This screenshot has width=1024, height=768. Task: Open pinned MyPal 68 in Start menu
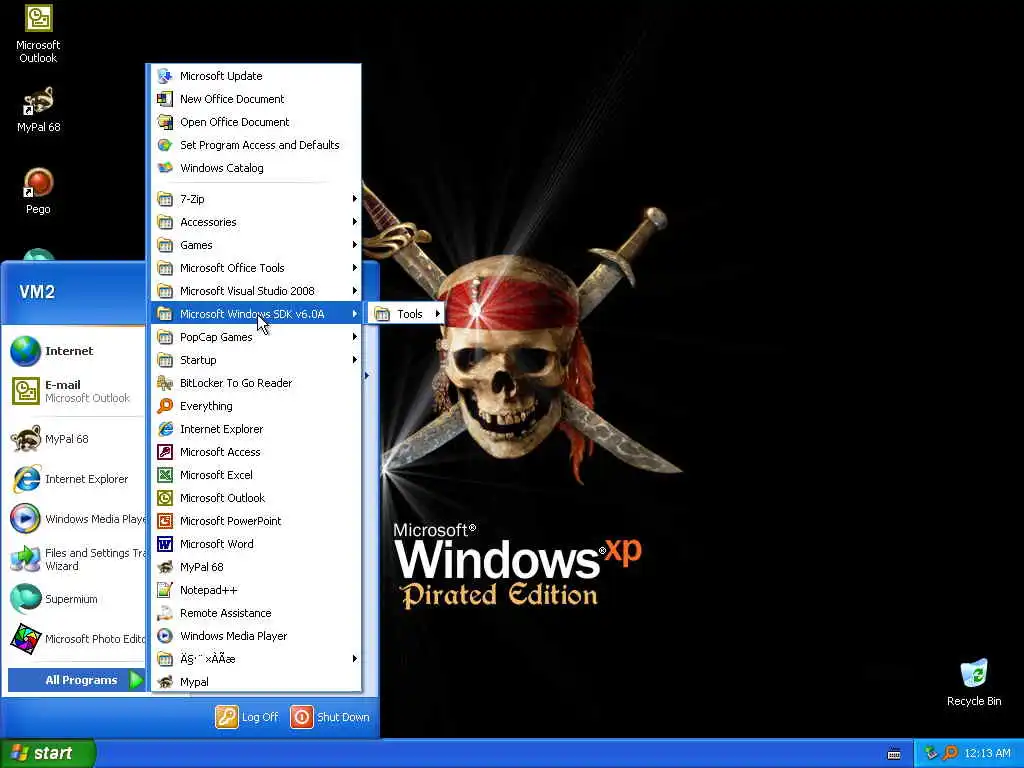click(76, 439)
